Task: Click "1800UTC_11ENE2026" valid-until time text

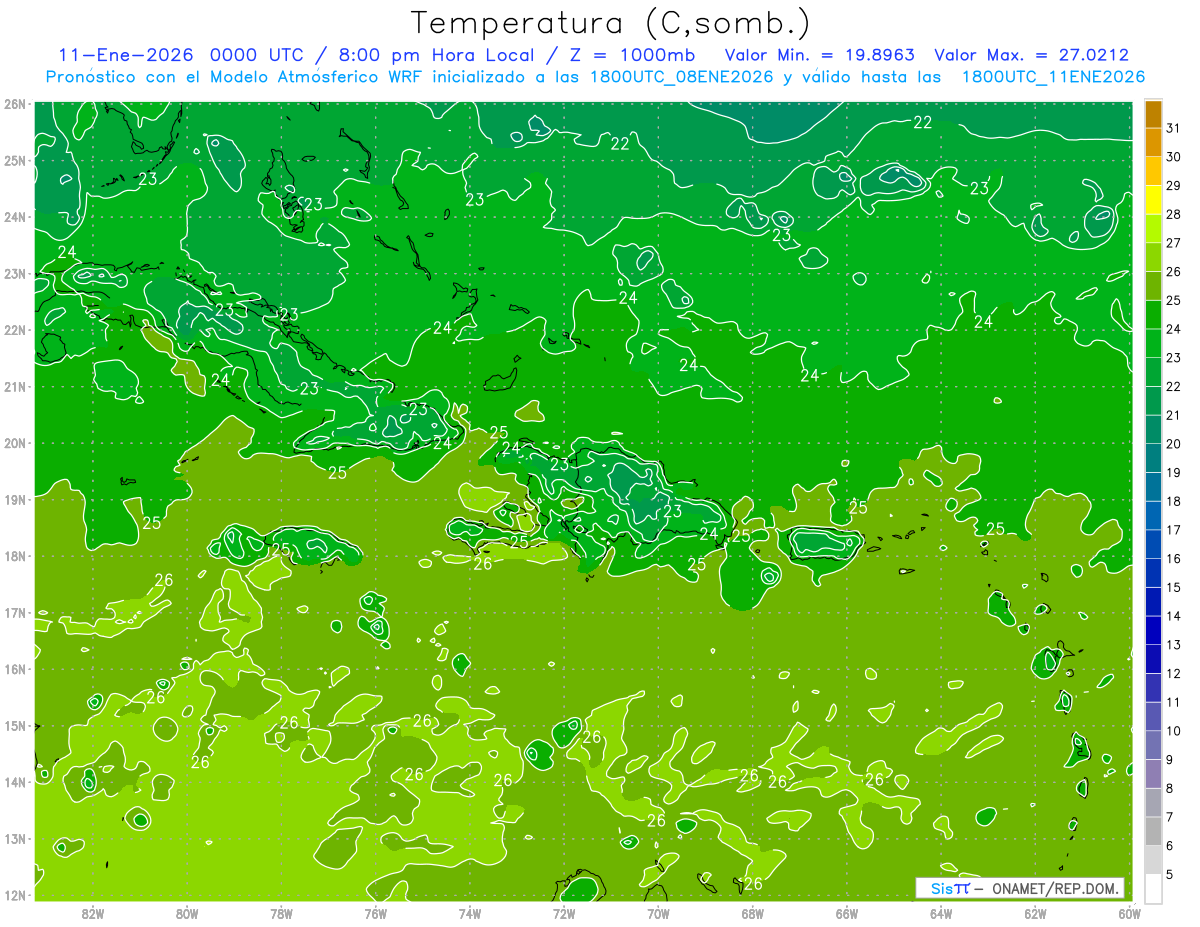Action: [1053, 77]
